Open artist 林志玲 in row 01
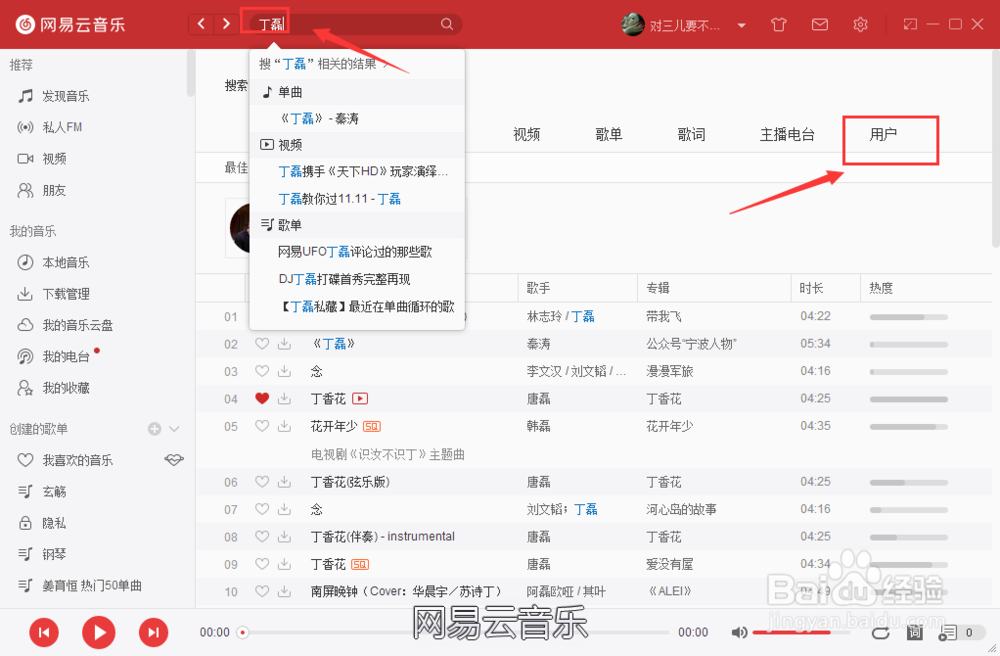Viewport: 1000px width, 656px height. click(543, 316)
